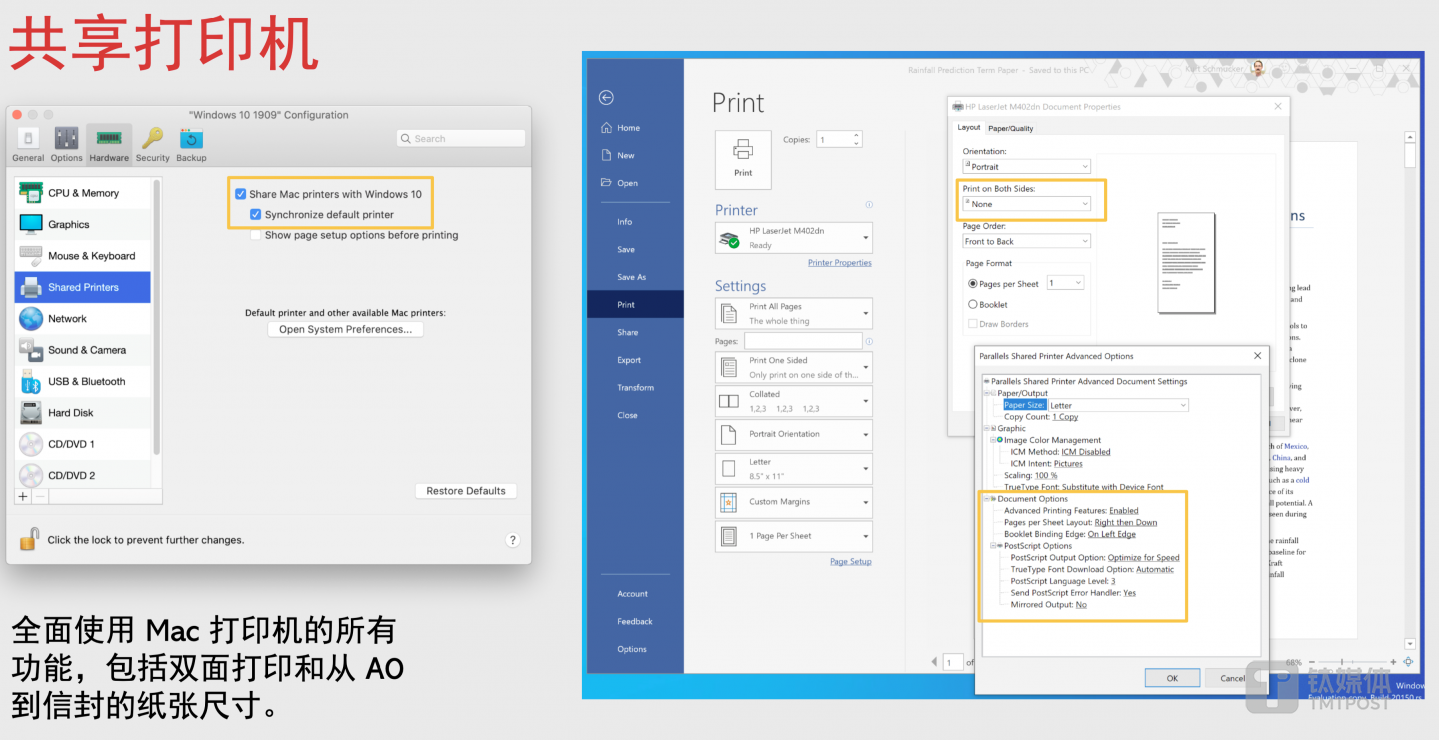Click the Pages range input field
1439x740 pixels.
click(x=803, y=341)
